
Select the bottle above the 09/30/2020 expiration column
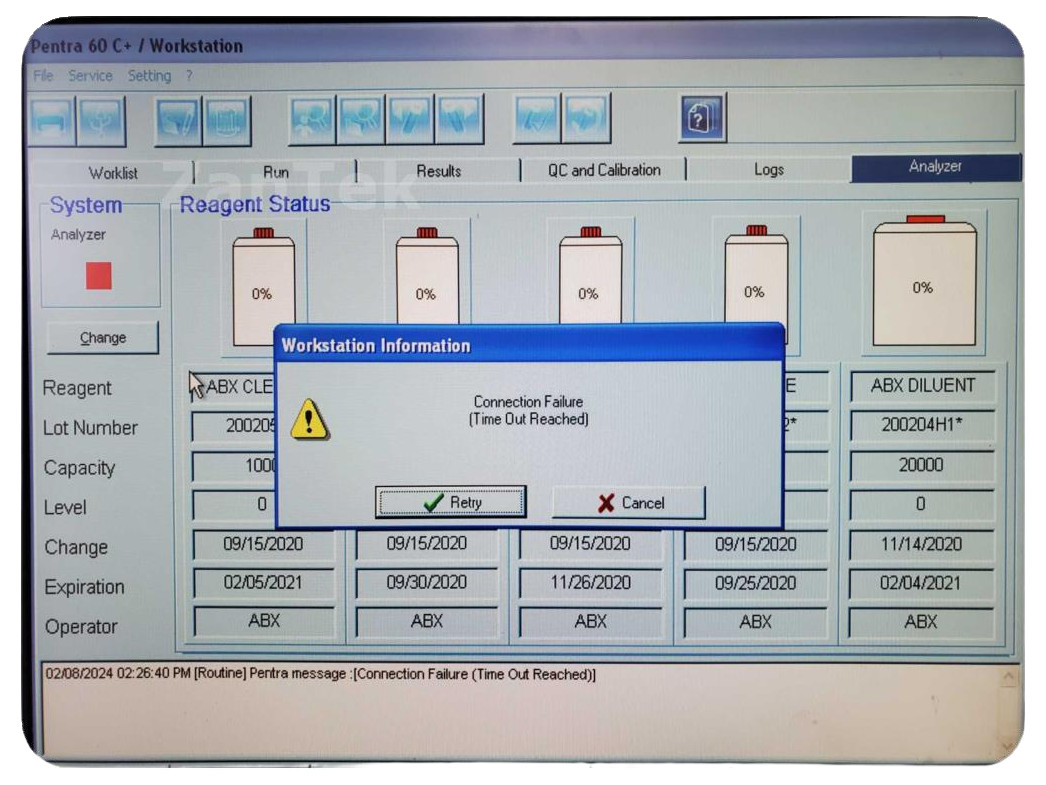[x=427, y=276]
